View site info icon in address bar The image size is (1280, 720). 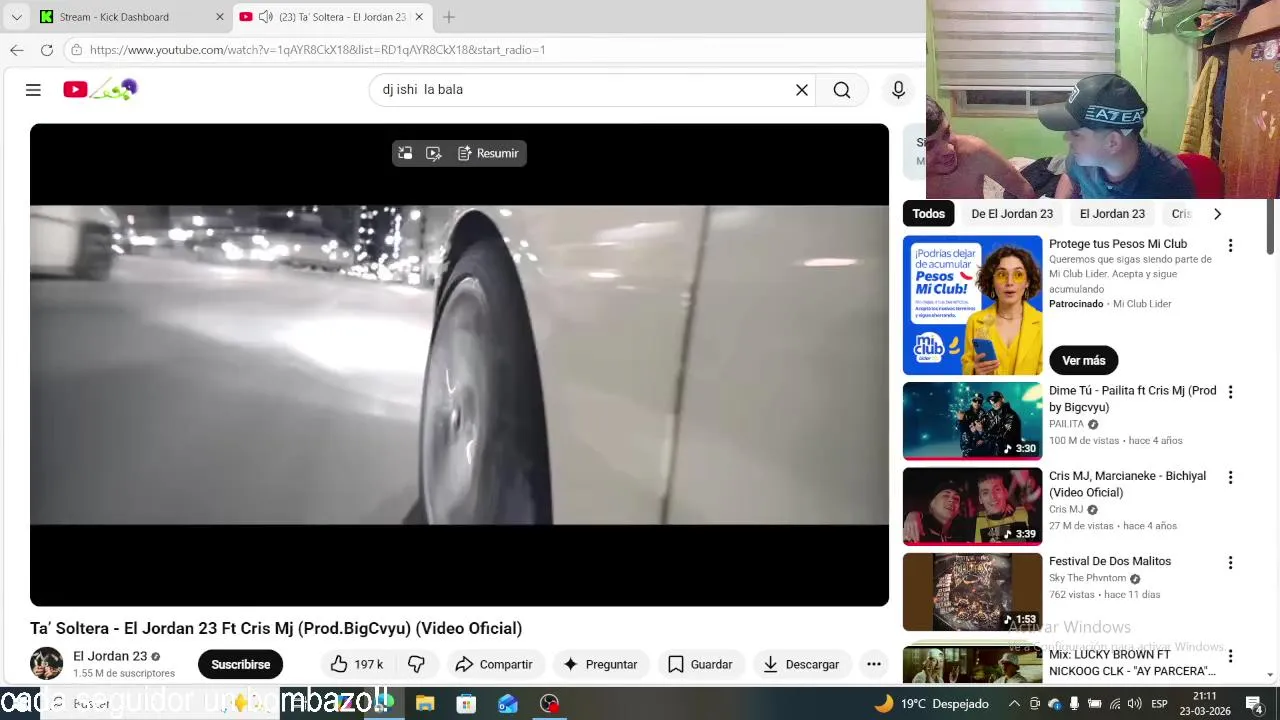[x=76, y=50]
